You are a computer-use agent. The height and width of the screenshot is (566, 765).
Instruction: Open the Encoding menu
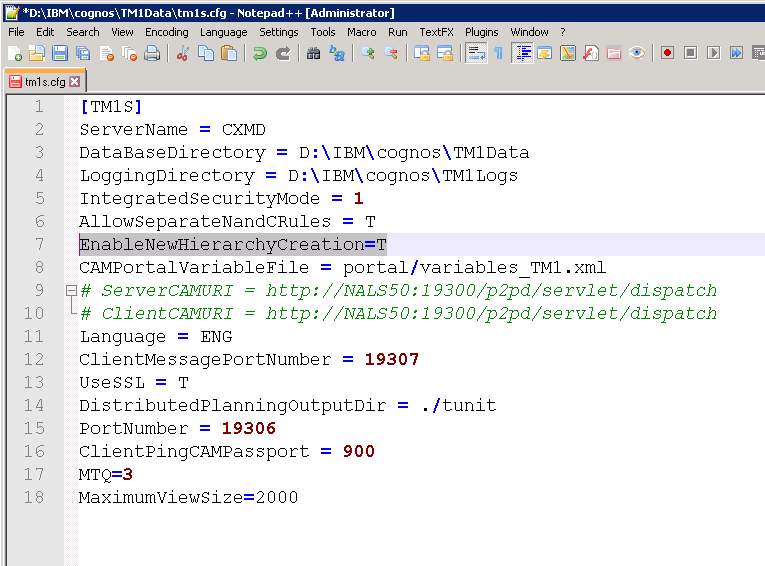tap(166, 32)
